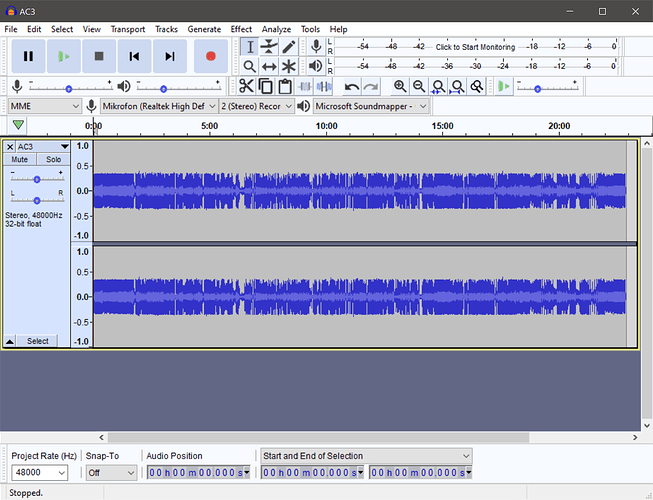Zoom out on the waveform
The height and width of the screenshot is (500, 653).
(x=419, y=86)
